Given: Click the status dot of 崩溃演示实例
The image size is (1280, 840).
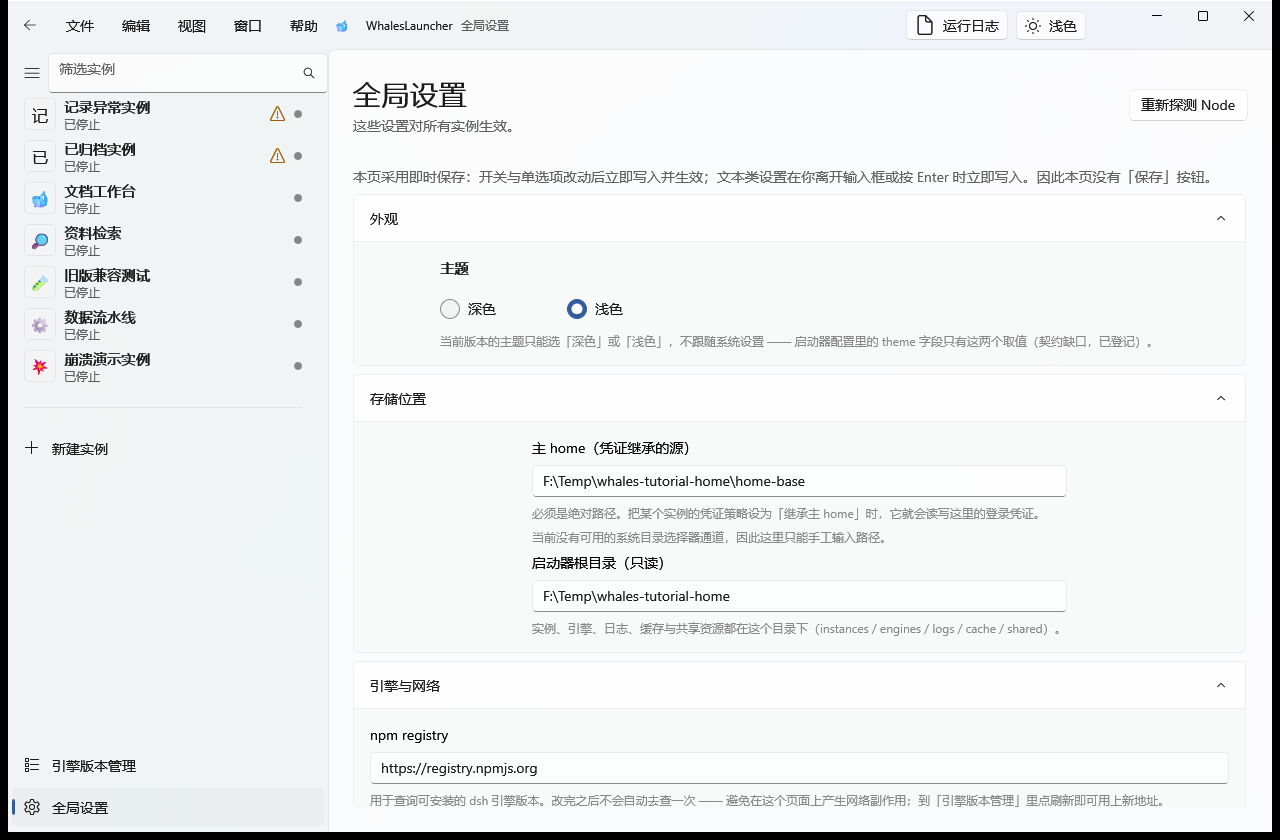Looking at the screenshot, I should point(298,366).
